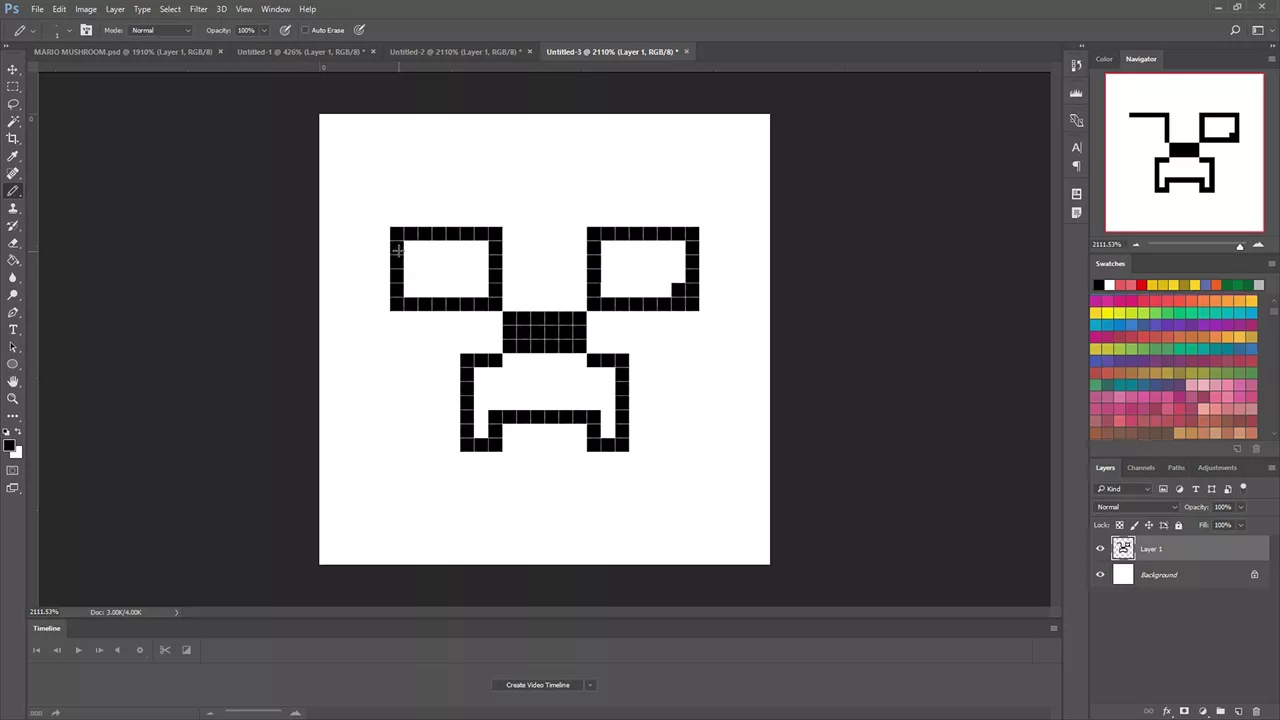Select the Move tool

tap(13, 69)
